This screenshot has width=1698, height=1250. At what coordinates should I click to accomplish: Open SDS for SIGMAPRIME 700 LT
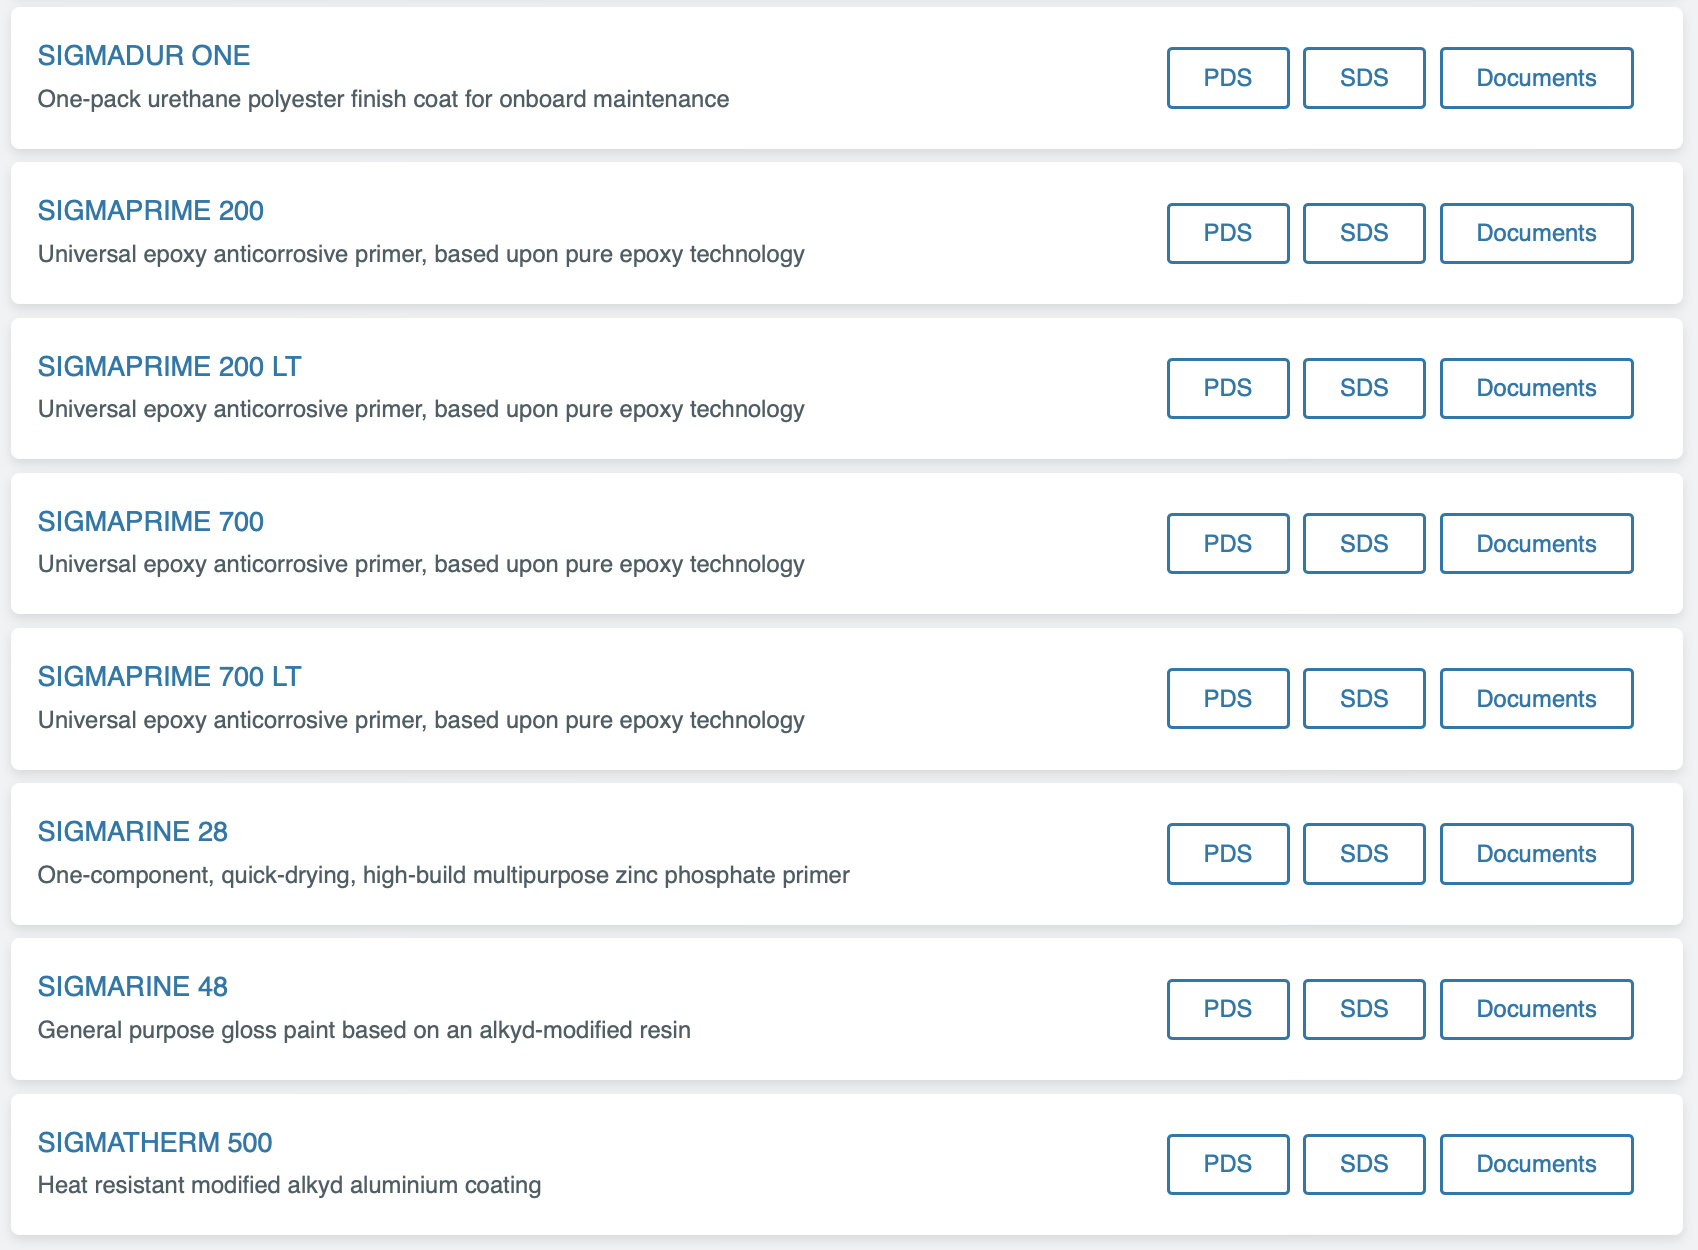[1363, 699]
